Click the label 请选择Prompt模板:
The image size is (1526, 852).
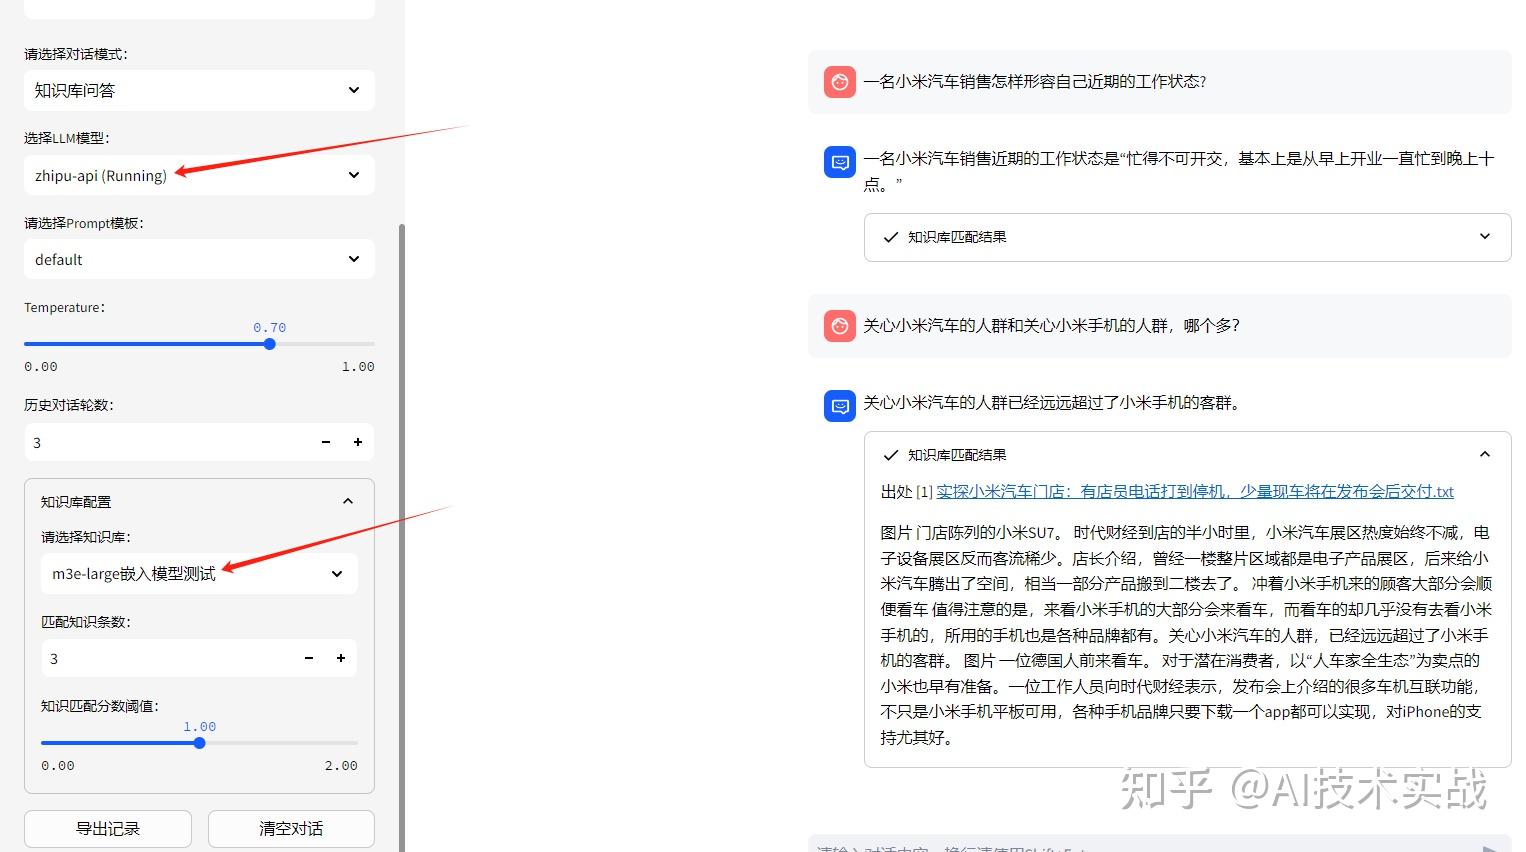tap(84, 223)
